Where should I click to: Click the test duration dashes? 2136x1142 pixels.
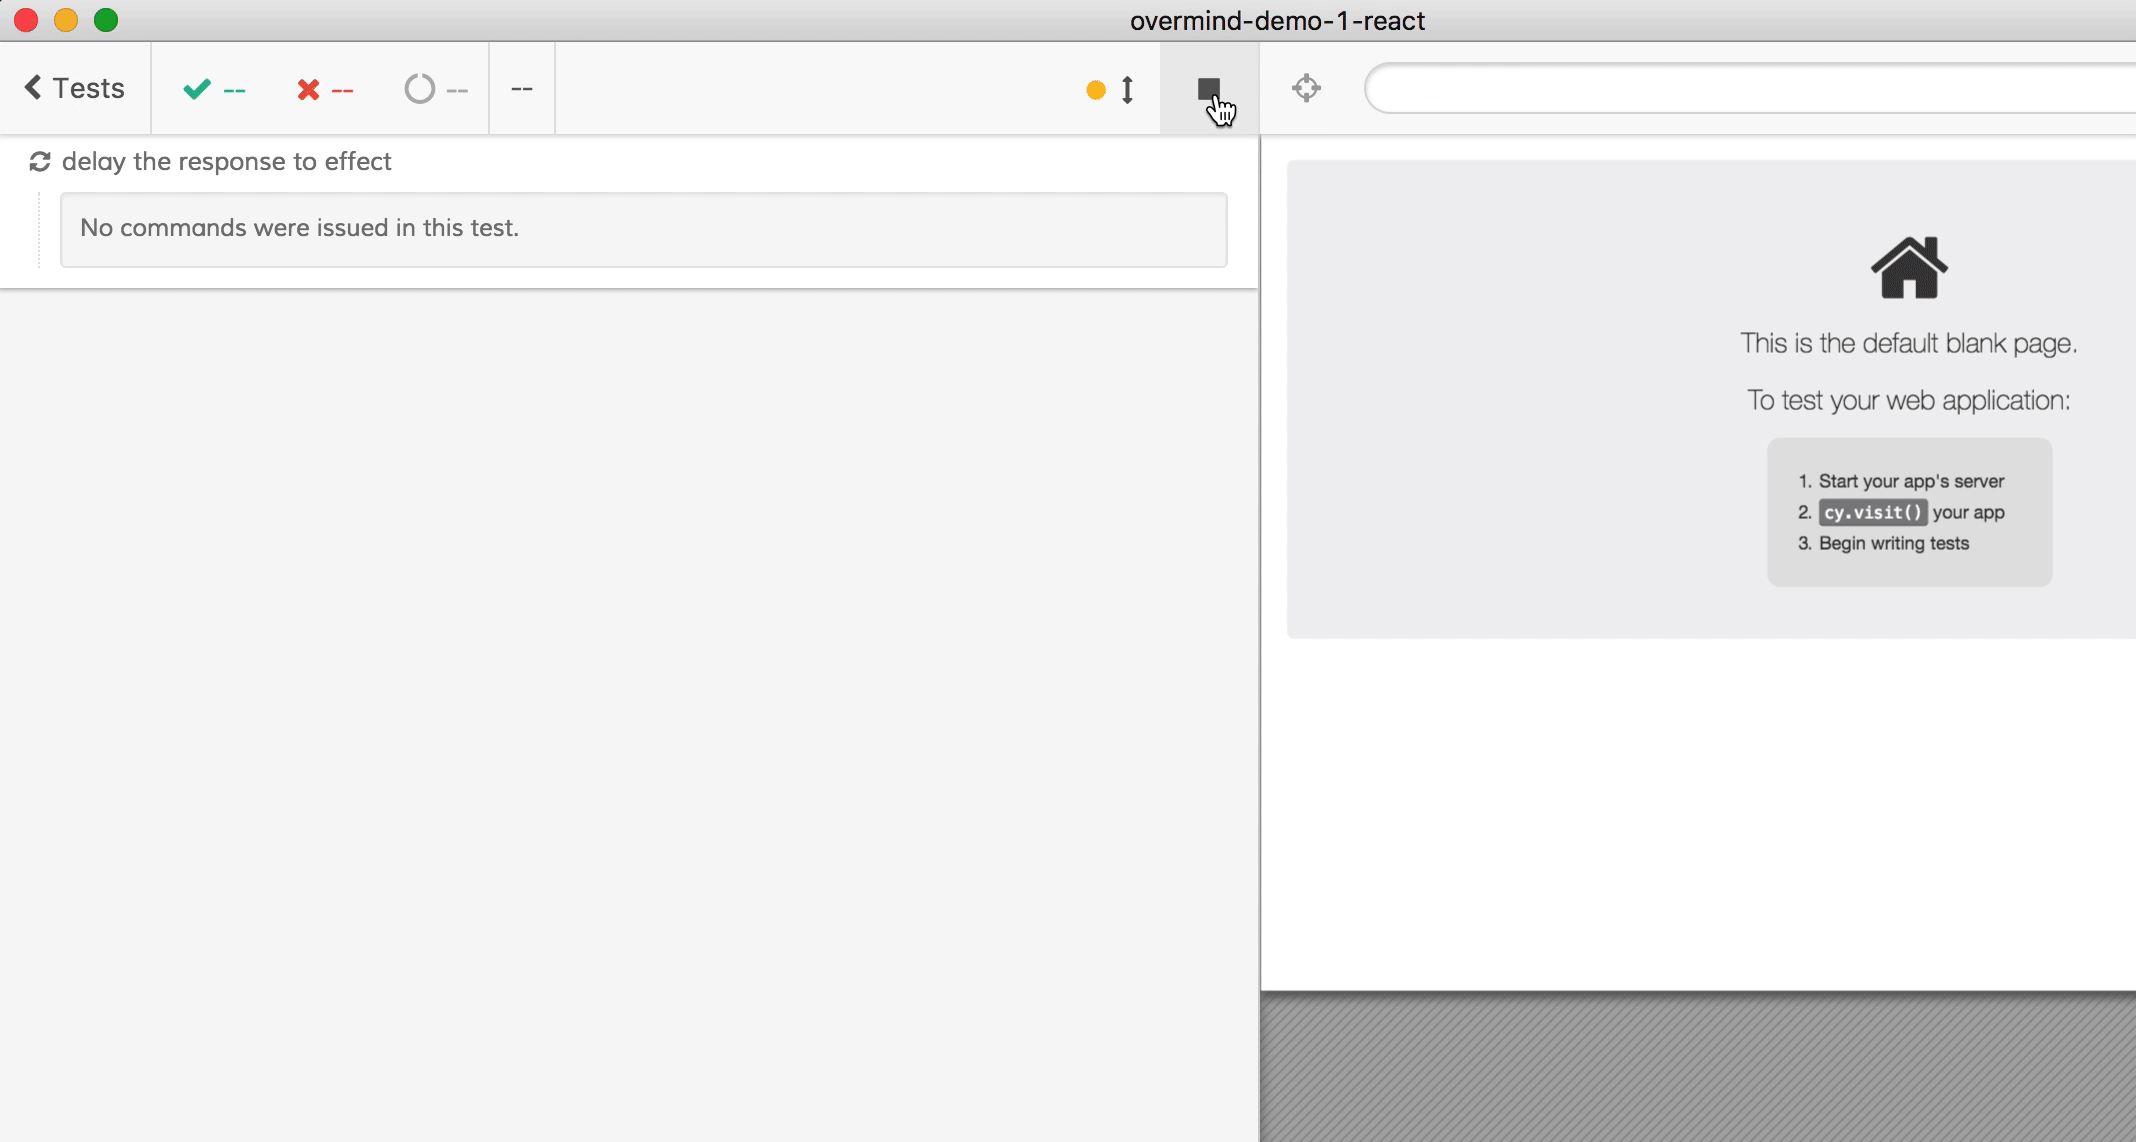[522, 89]
